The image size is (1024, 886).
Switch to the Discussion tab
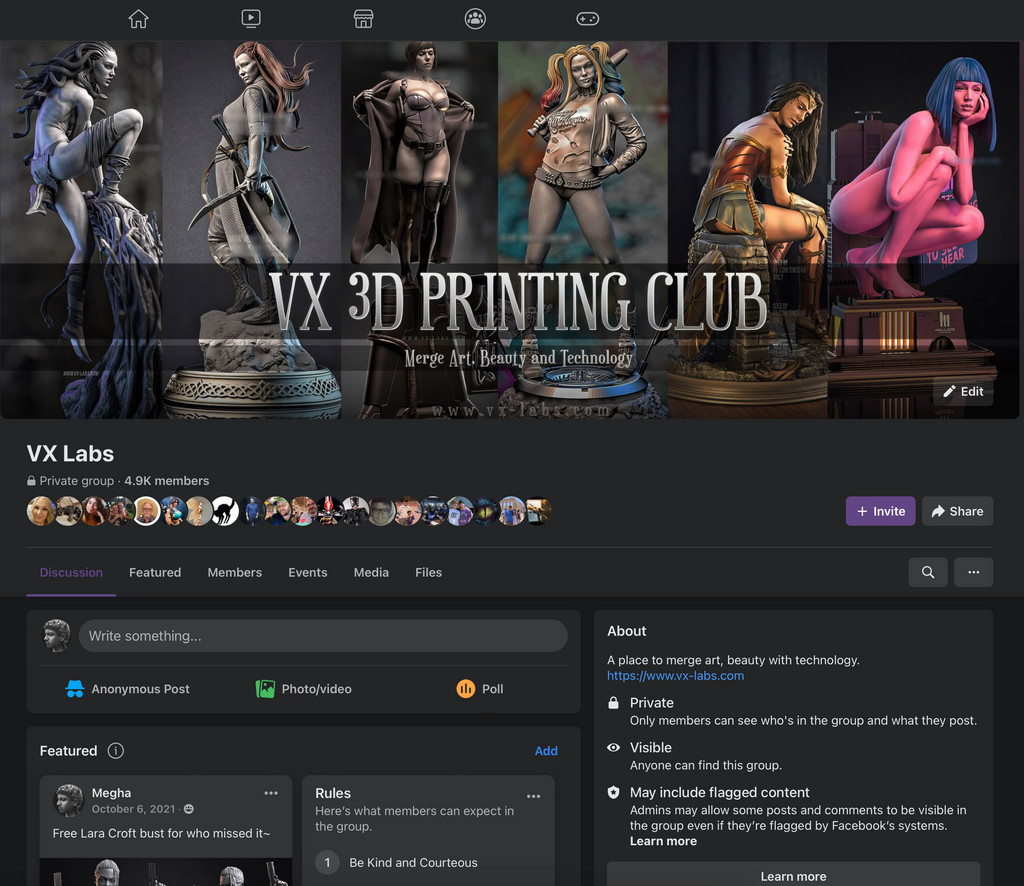pyautogui.click(x=71, y=573)
